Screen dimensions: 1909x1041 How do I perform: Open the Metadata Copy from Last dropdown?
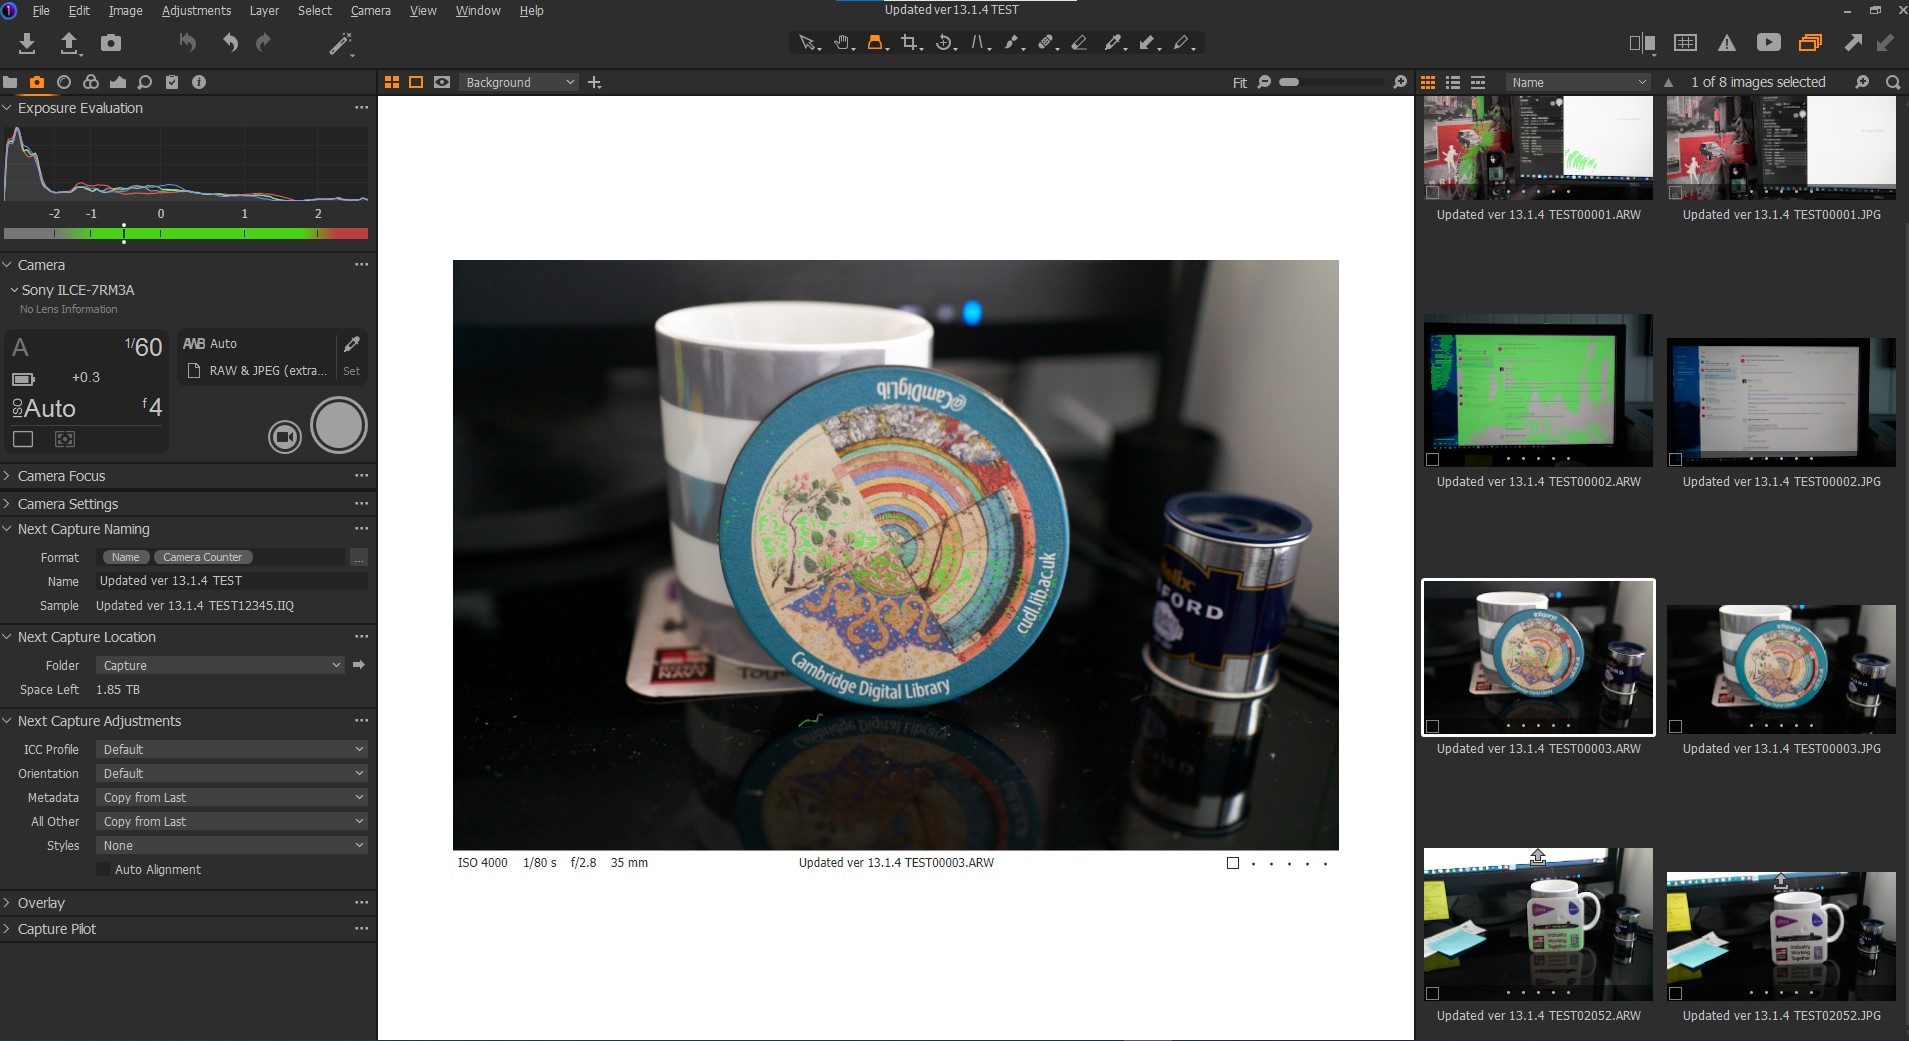(x=231, y=798)
